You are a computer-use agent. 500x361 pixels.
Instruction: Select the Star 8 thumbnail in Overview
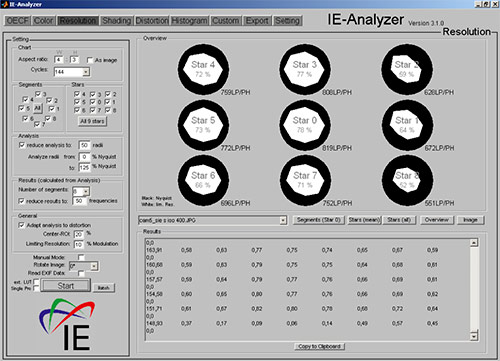407,180
